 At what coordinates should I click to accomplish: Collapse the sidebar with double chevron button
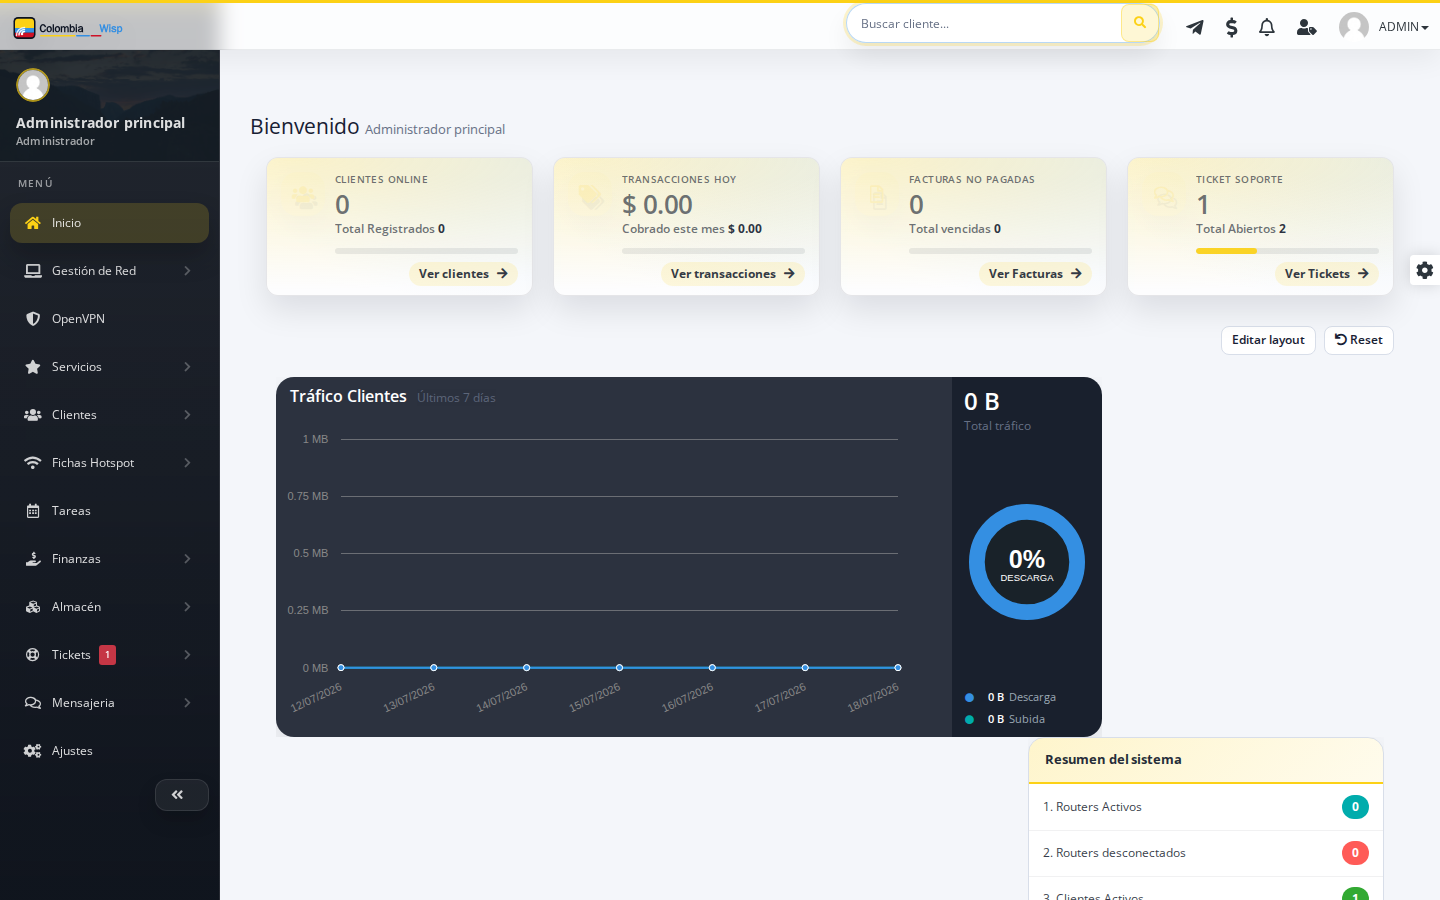pyautogui.click(x=181, y=795)
